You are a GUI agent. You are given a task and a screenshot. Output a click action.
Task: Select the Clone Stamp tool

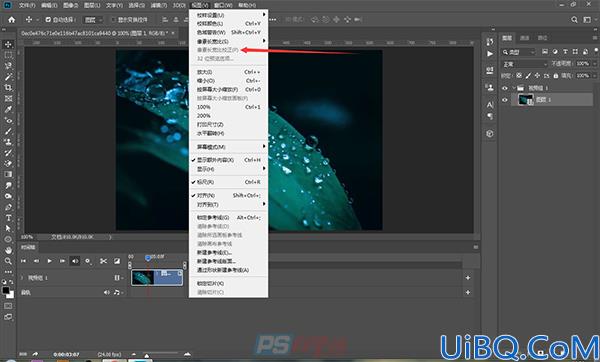coord(8,142)
